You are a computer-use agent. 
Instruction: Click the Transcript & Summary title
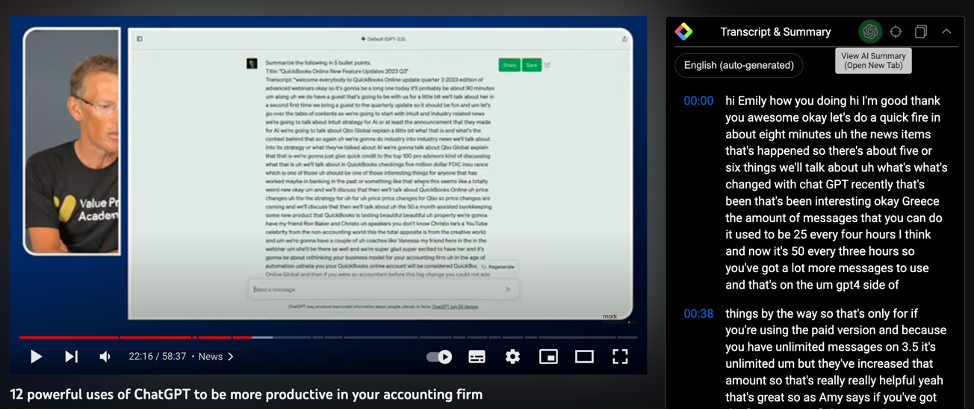click(775, 32)
